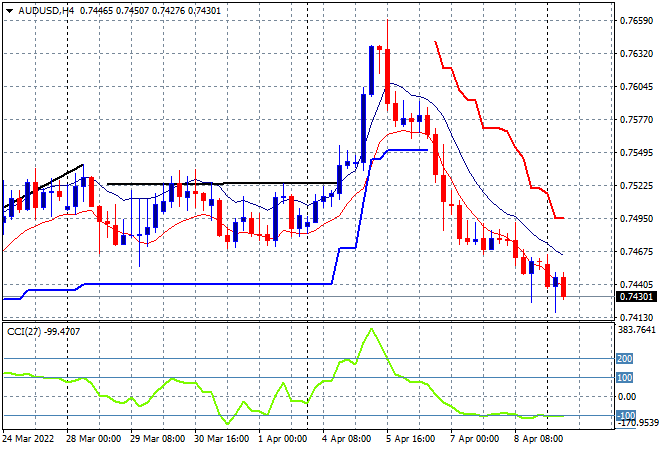Open the chart dropdown triangle beside AUDUSD,H4
The width and height of the screenshot is (660, 450).
pyautogui.click(x=9, y=11)
